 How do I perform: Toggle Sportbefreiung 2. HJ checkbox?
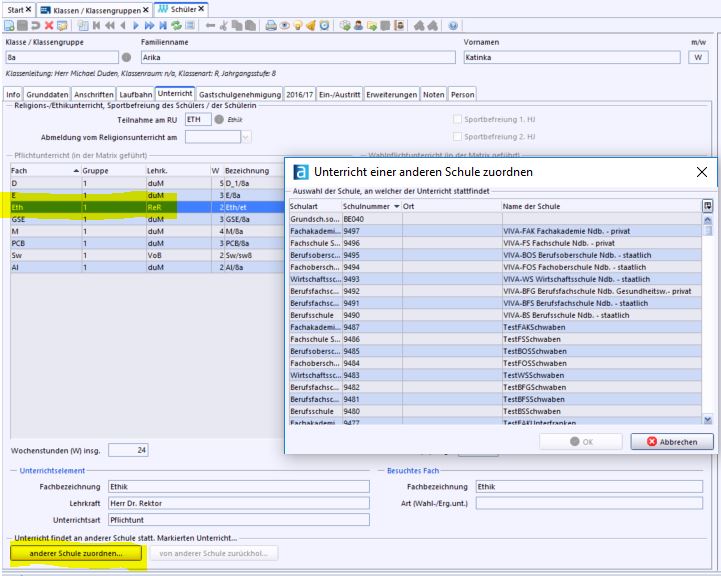[457, 137]
